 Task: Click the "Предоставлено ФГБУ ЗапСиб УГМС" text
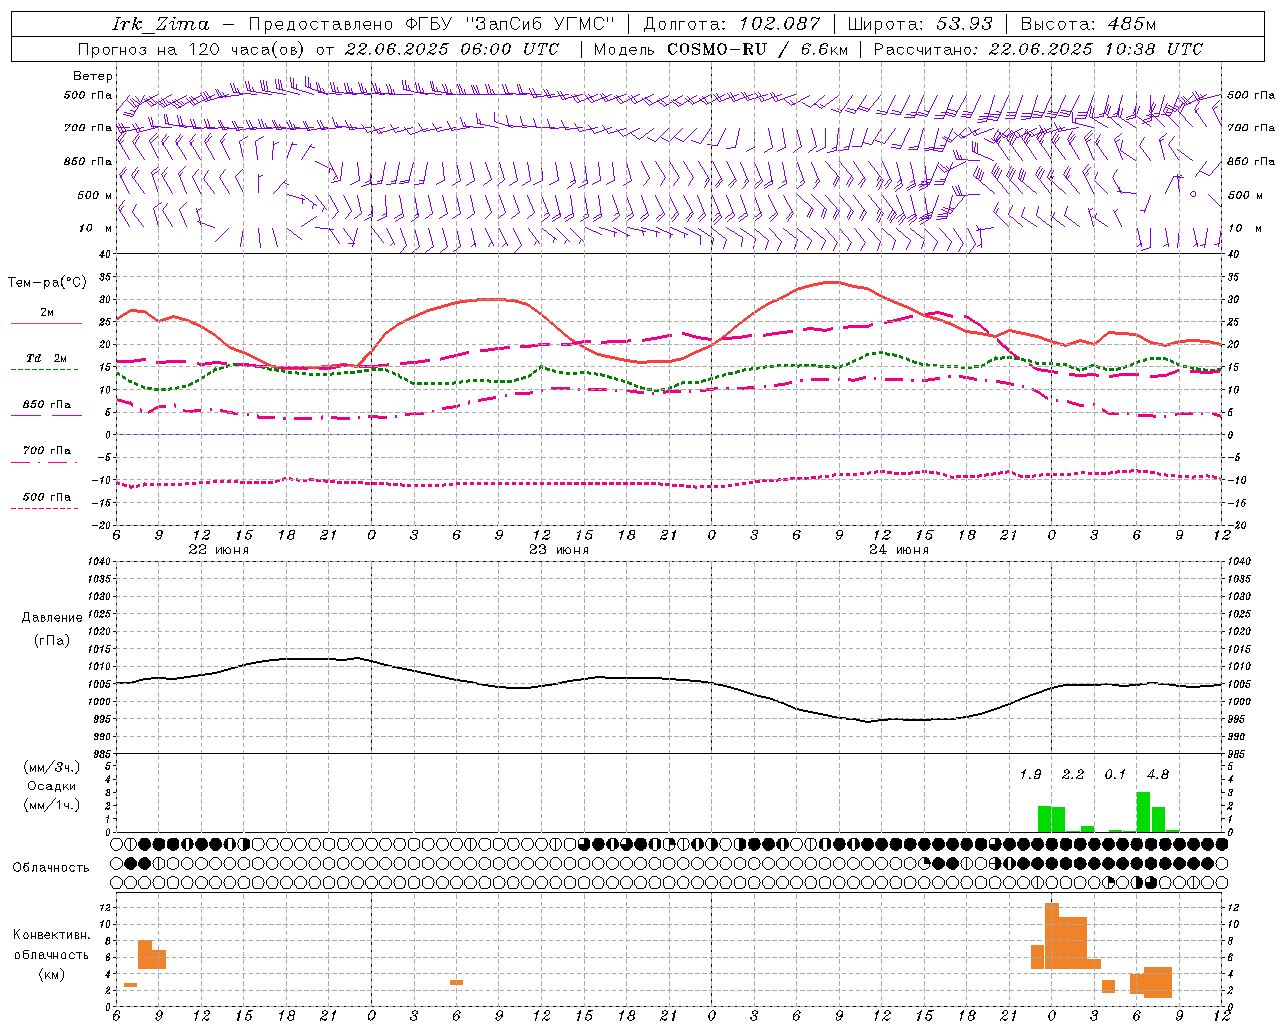pos(431,24)
